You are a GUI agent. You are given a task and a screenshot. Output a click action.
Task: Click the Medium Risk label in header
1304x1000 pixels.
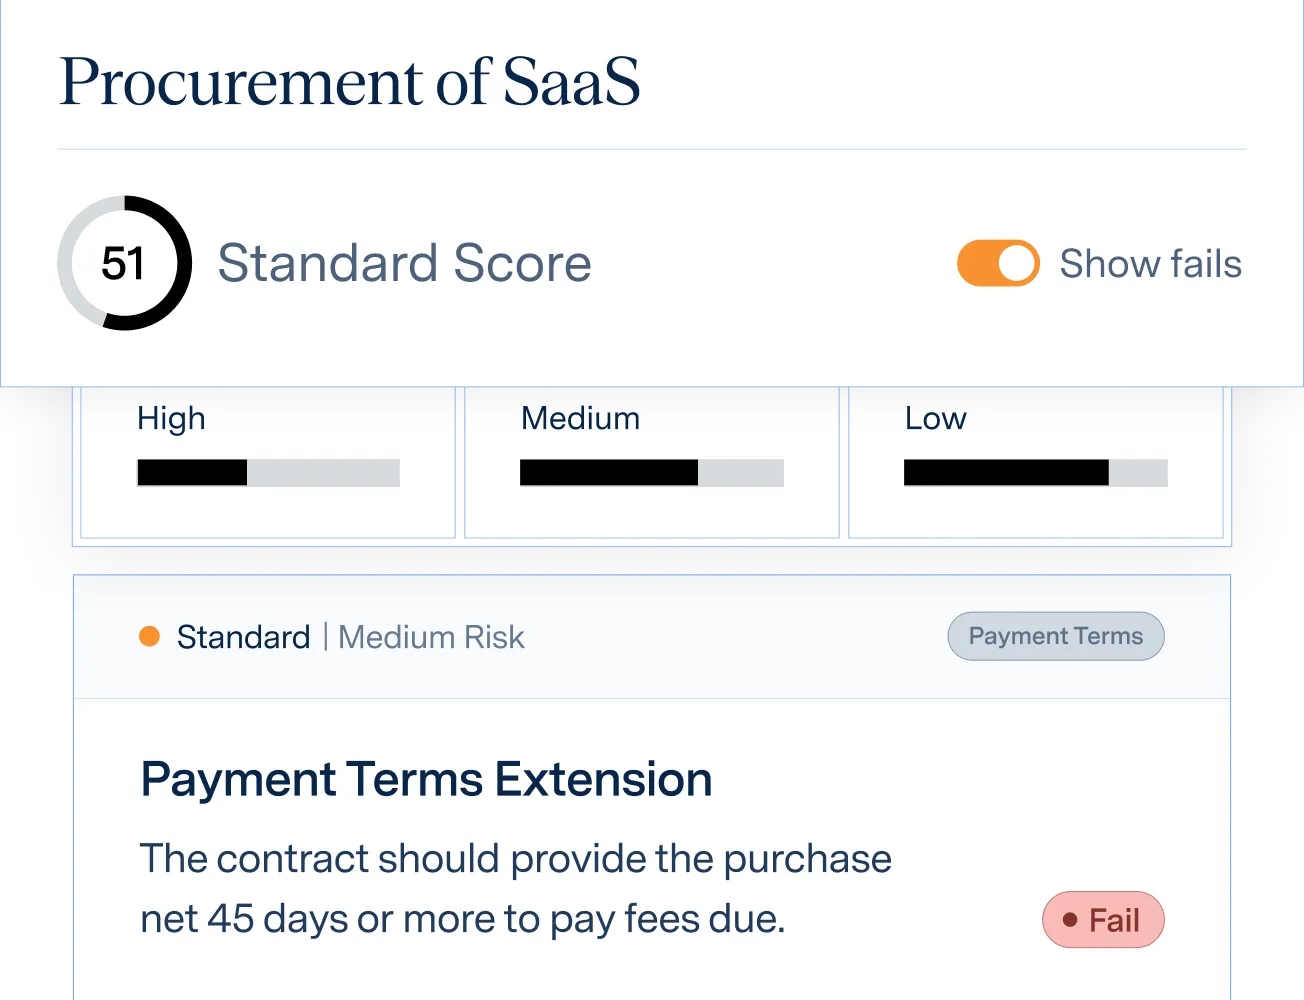(431, 637)
